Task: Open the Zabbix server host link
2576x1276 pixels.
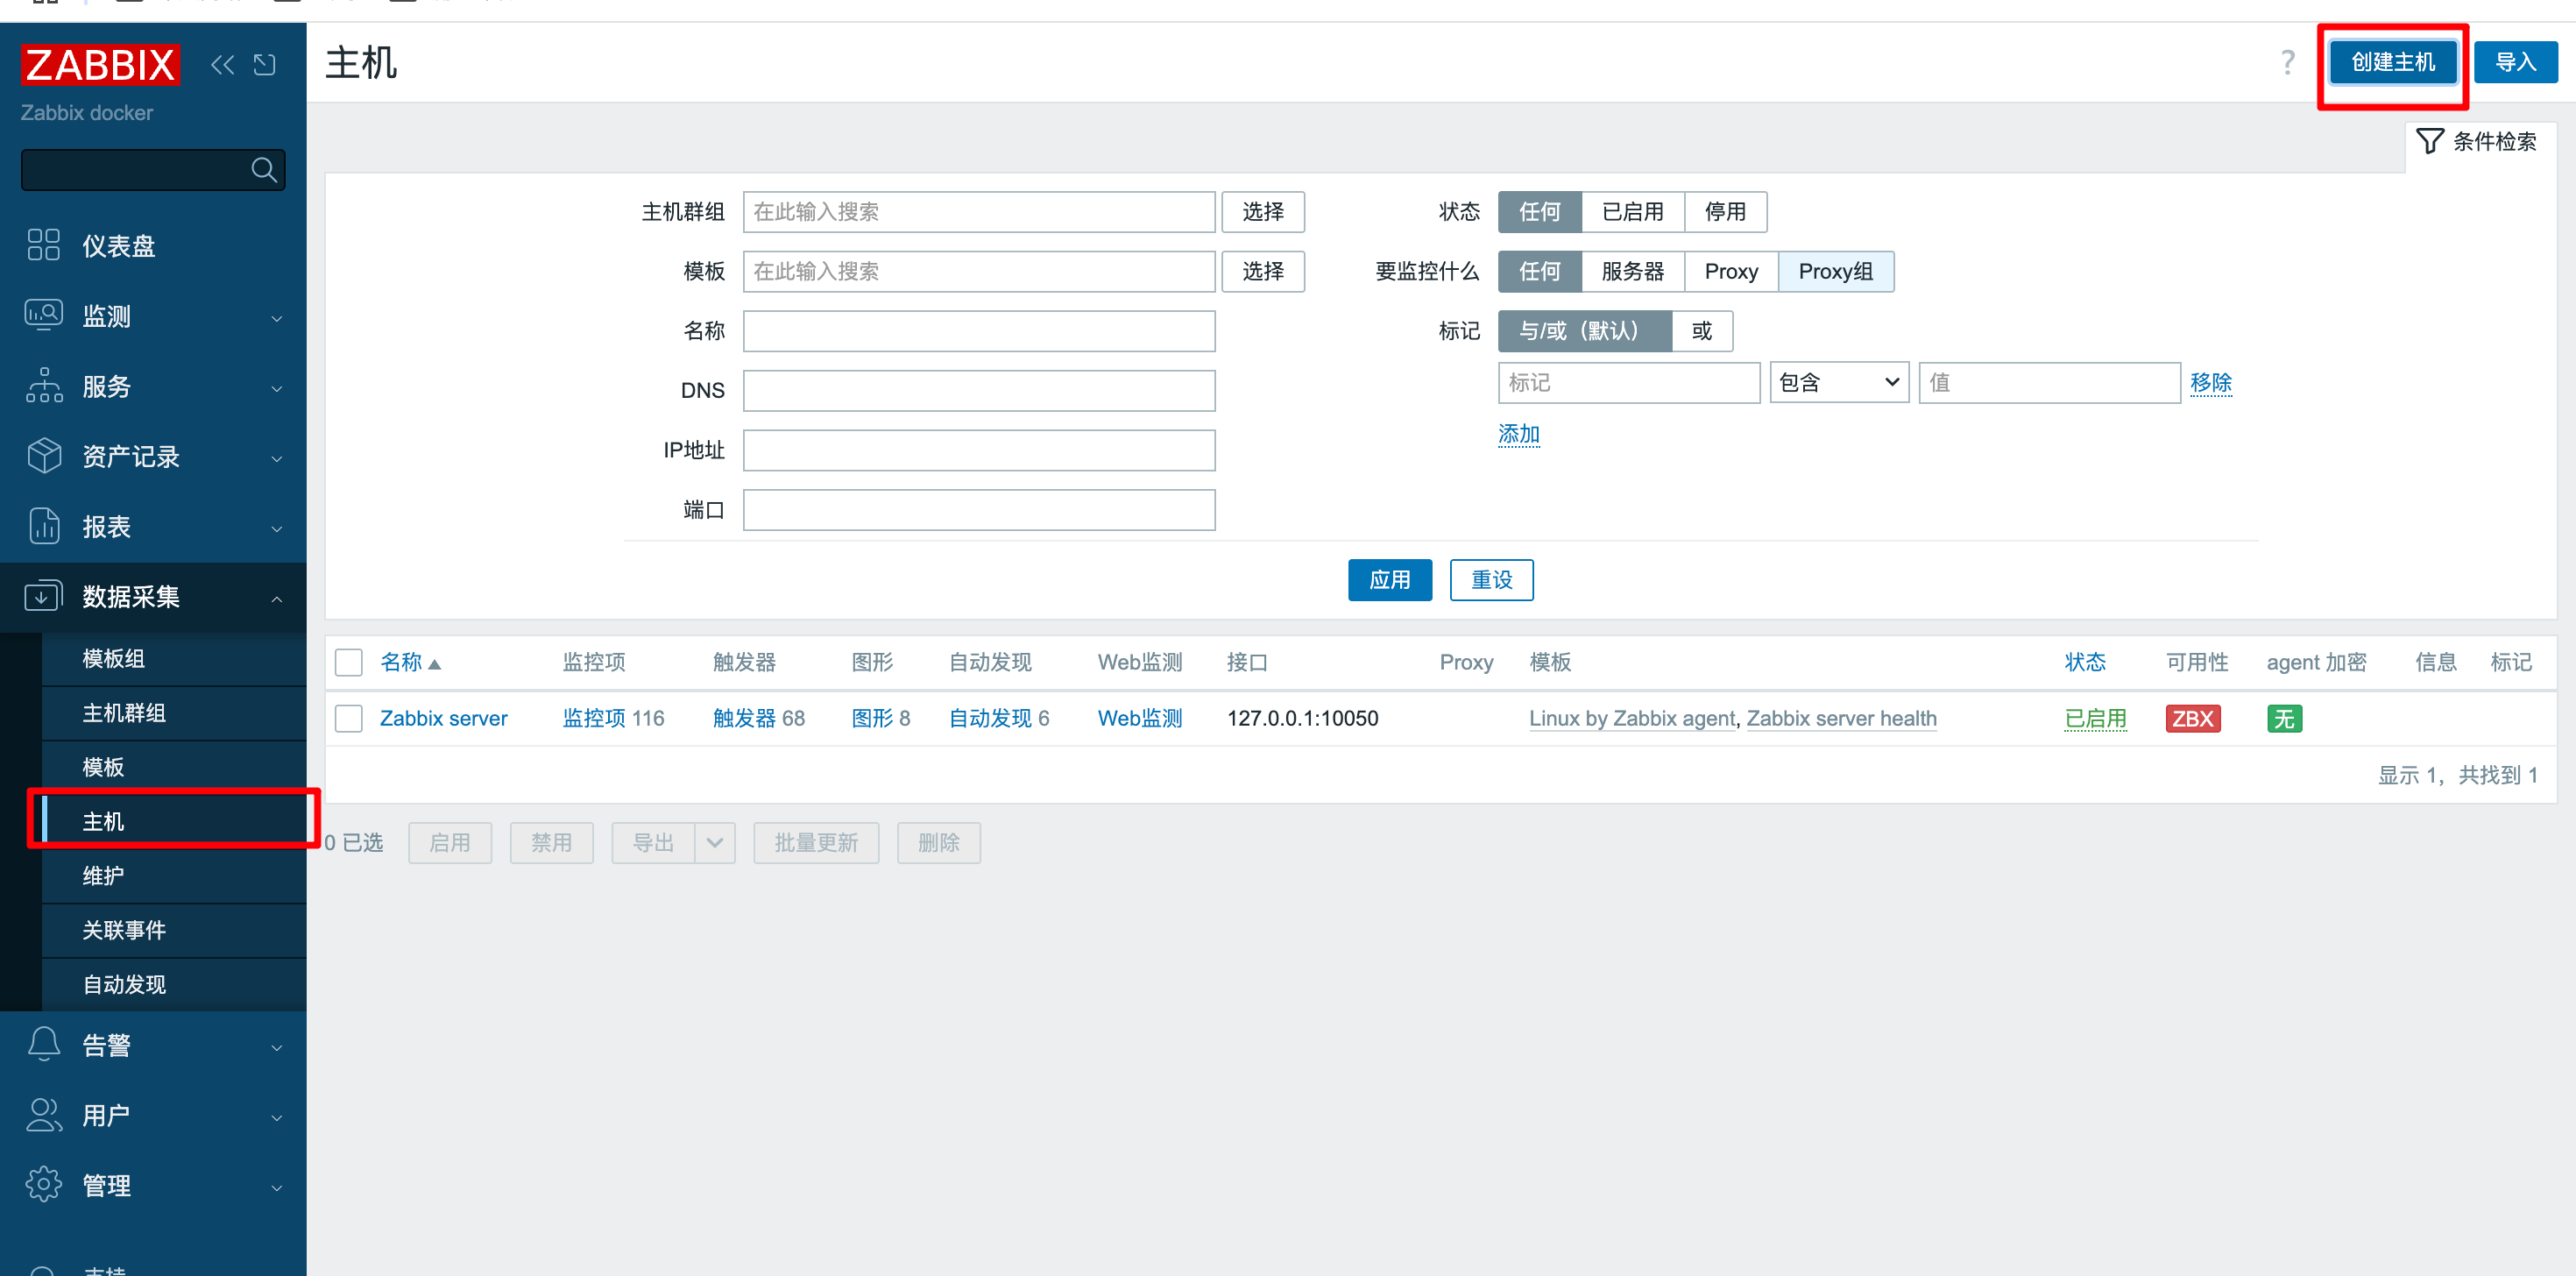Action: pos(443,718)
